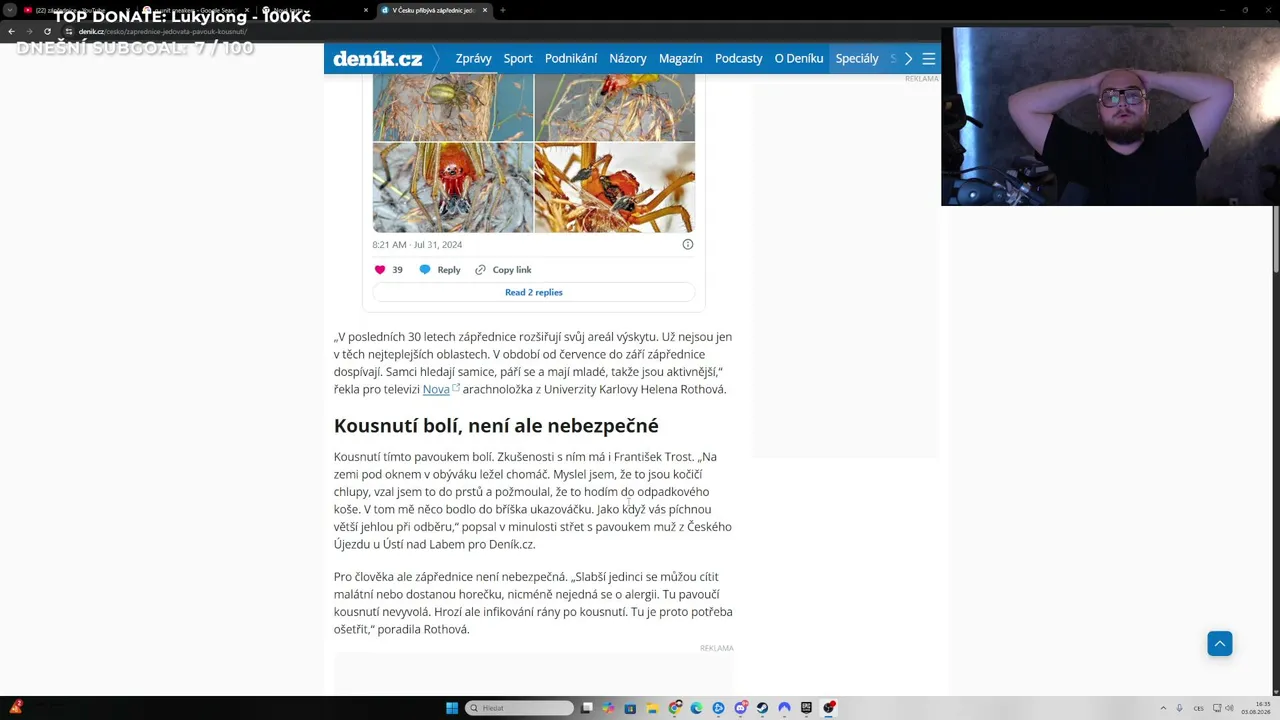The width and height of the screenshot is (1280, 720).
Task: Open the bottom-right orange spider photo
Action: tap(615, 188)
